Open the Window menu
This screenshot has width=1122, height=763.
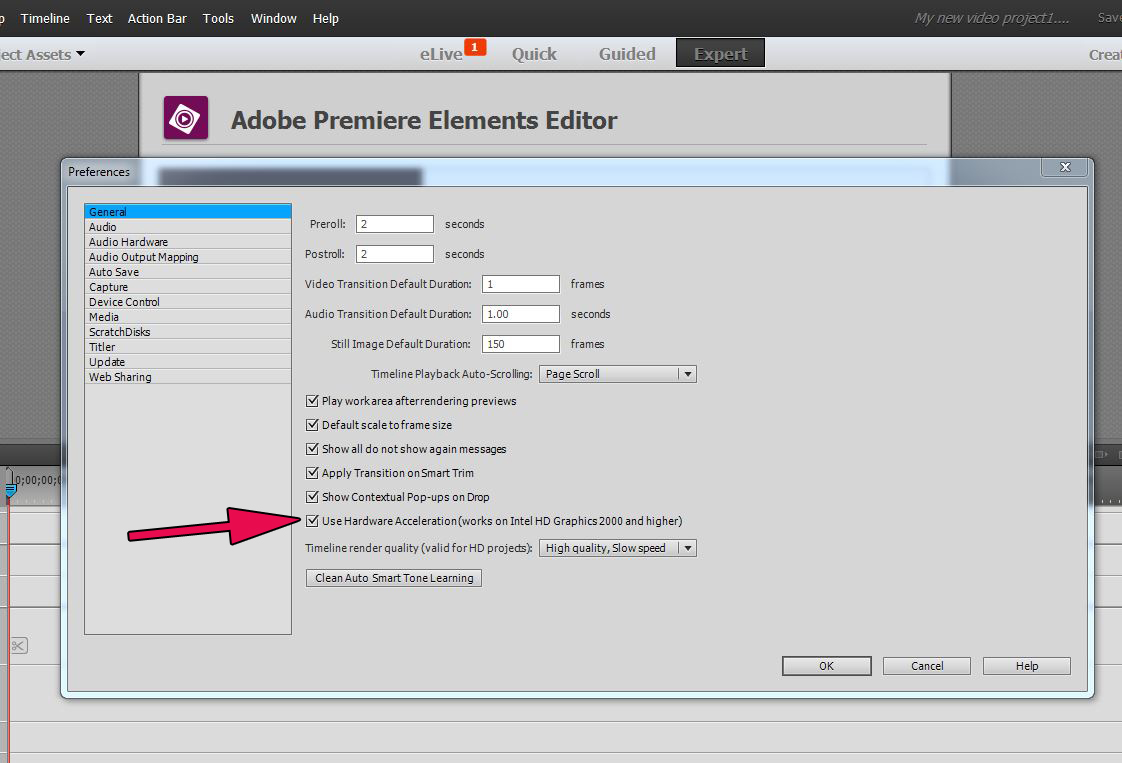click(273, 19)
